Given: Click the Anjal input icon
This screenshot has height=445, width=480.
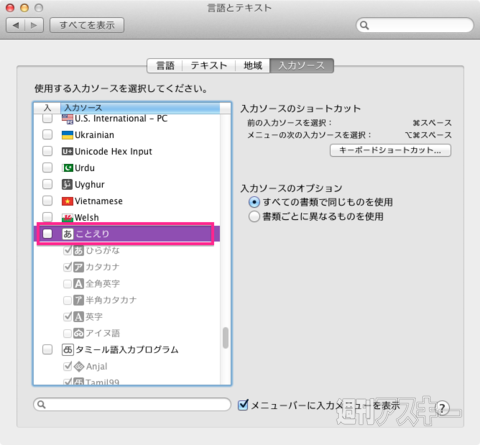Looking at the screenshot, I should click(x=78, y=366).
